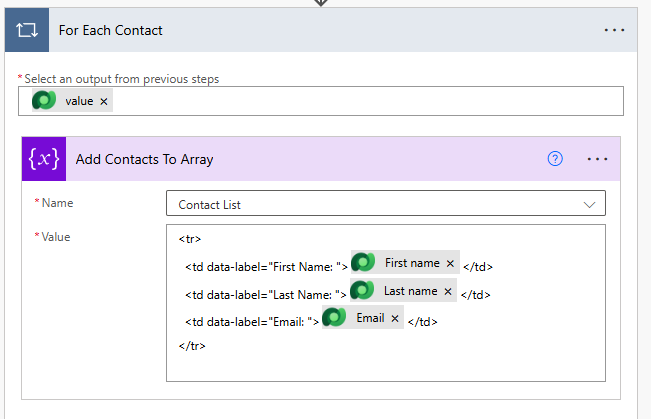Collapse the For Each Contact header title
The width and height of the screenshot is (651, 419).
(x=111, y=30)
